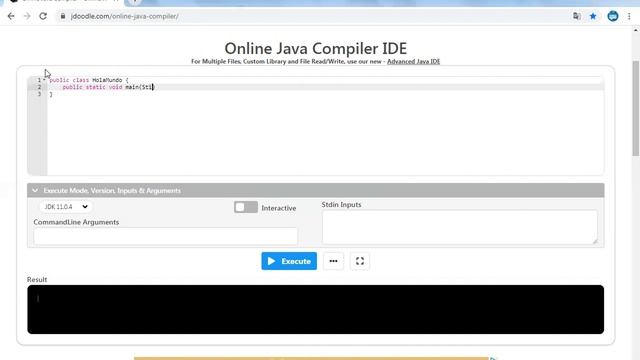Open the Advanced Java IDE link
Screen dimensions: 640x360
click(413, 62)
